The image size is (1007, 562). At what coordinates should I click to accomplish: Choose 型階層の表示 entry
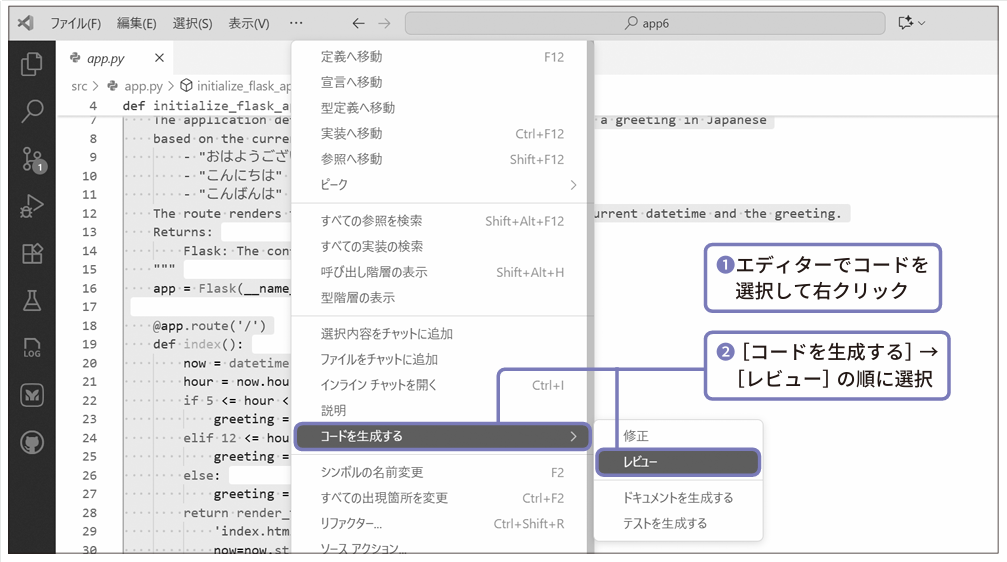[x=442, y=298]
